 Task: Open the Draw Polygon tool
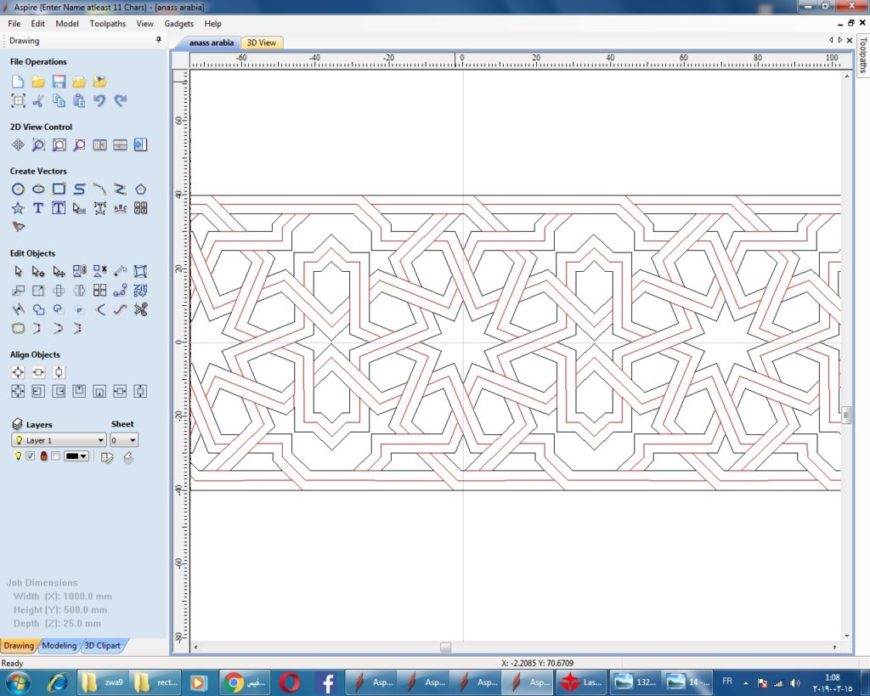[141, 188]
